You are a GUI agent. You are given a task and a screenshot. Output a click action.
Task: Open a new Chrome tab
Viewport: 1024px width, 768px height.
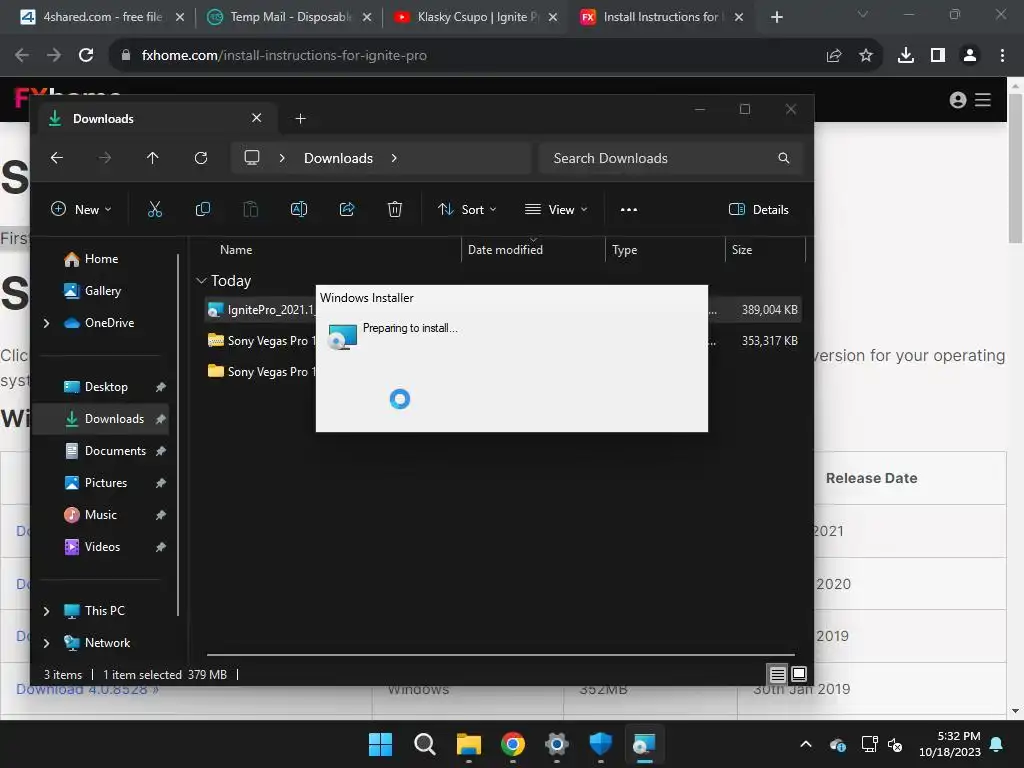pyautogui.click(x=776, y=17)
